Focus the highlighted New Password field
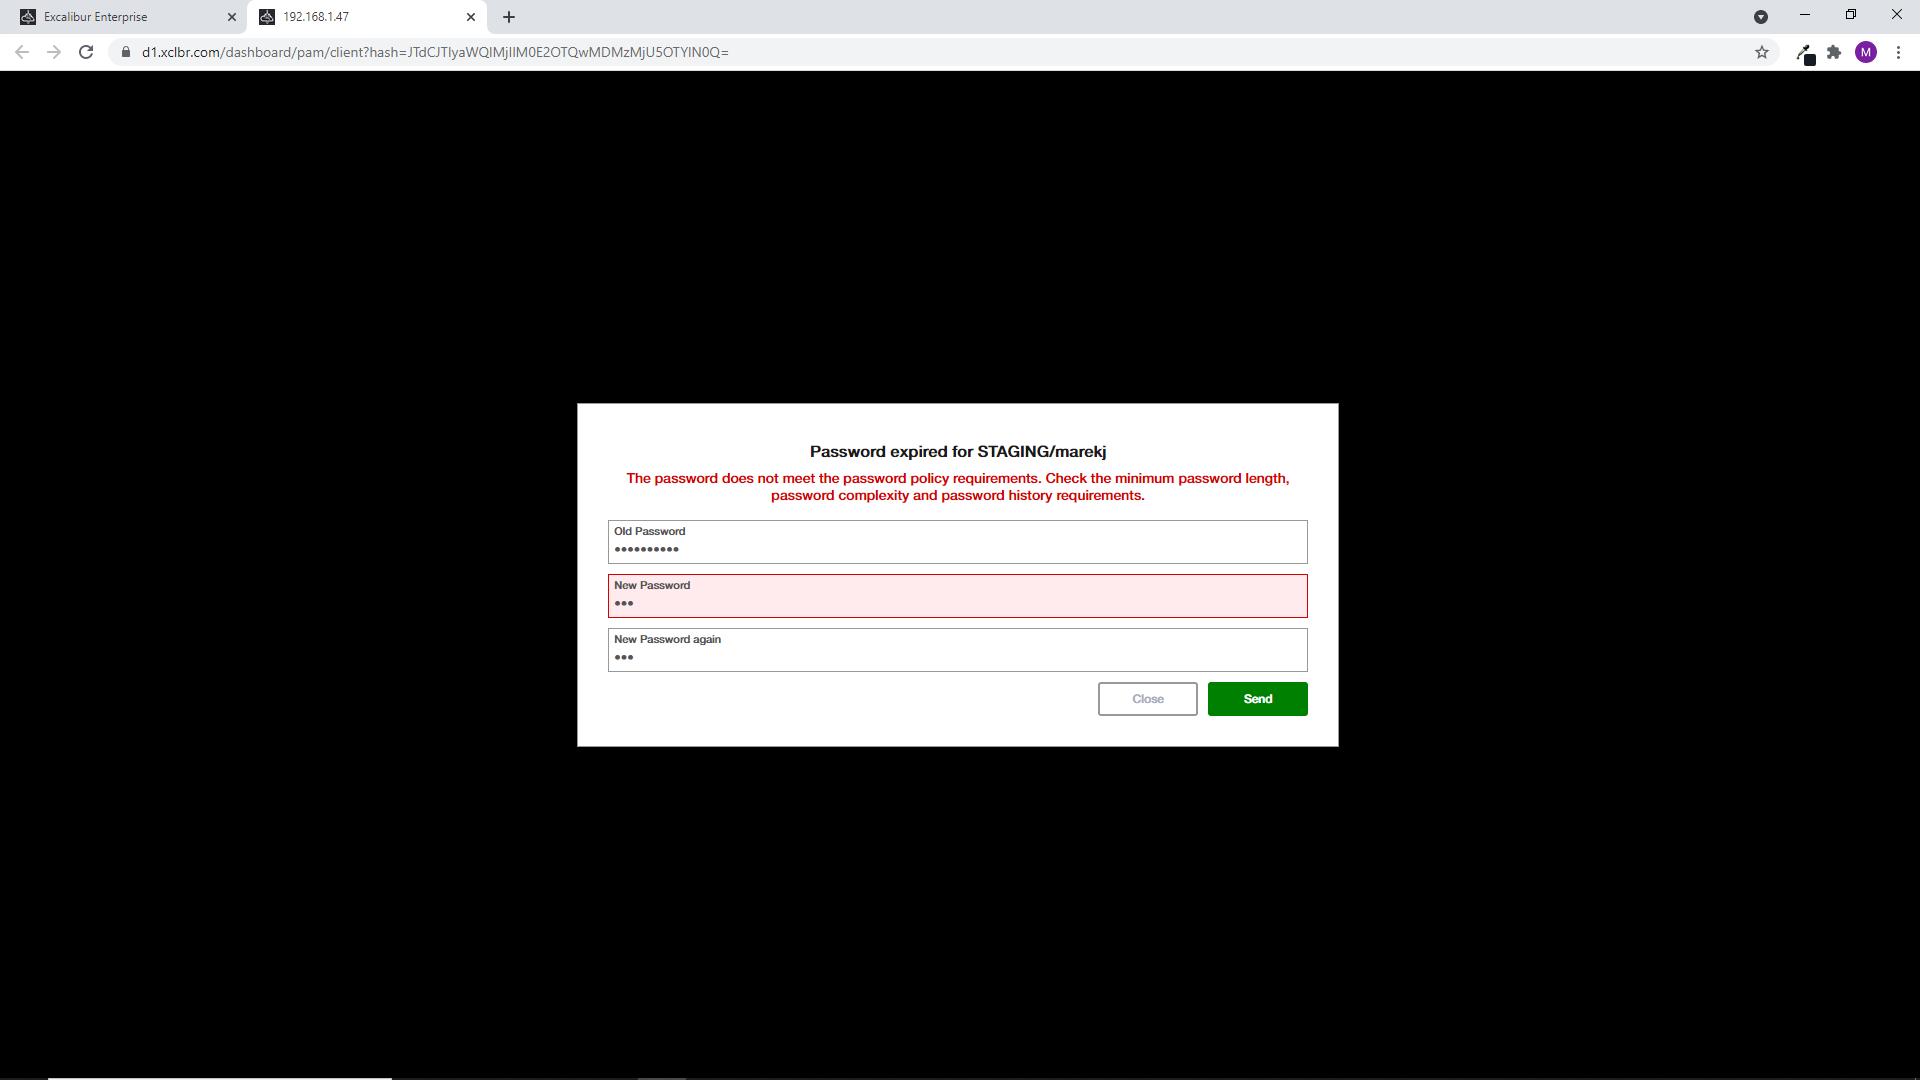 [x=957, y=596]
